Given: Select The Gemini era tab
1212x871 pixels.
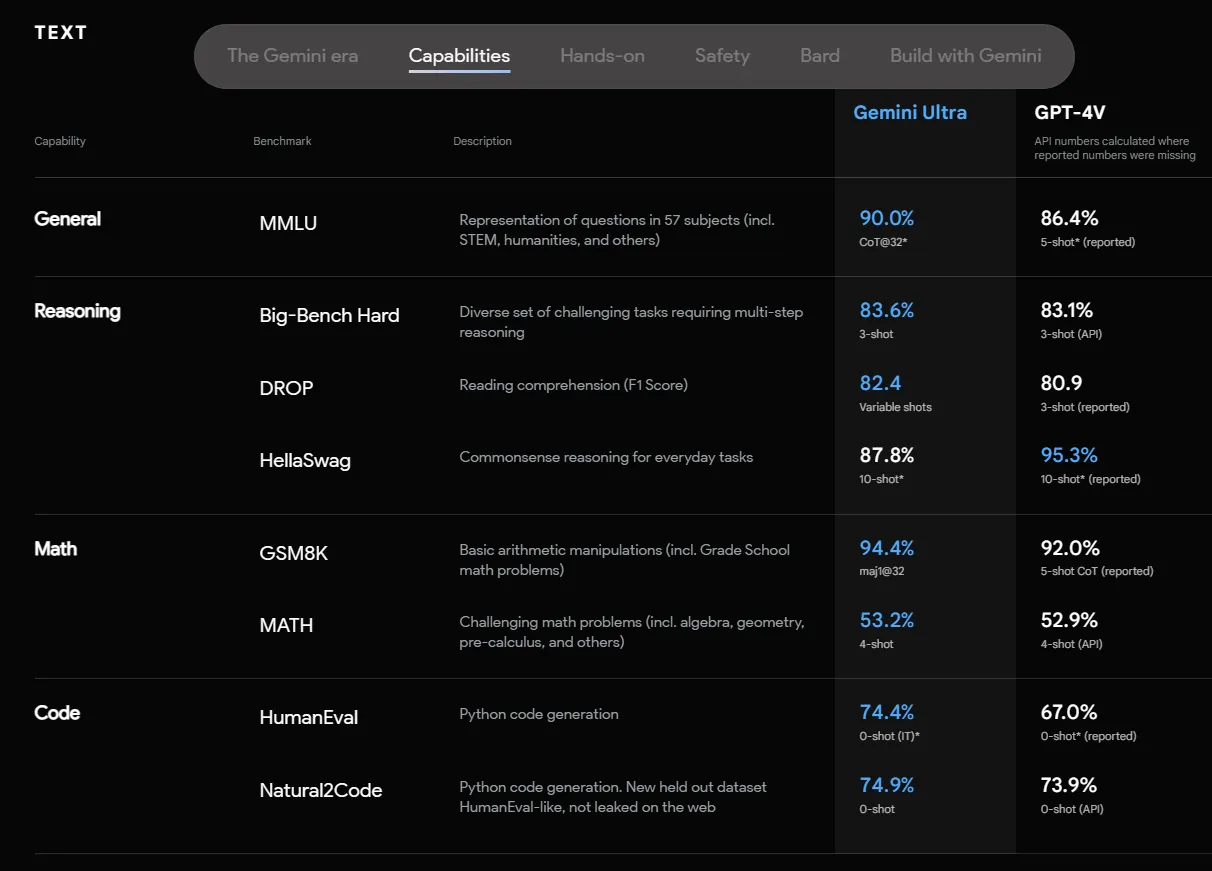Looking at the screenshot, I should click(x=292, y=56).
